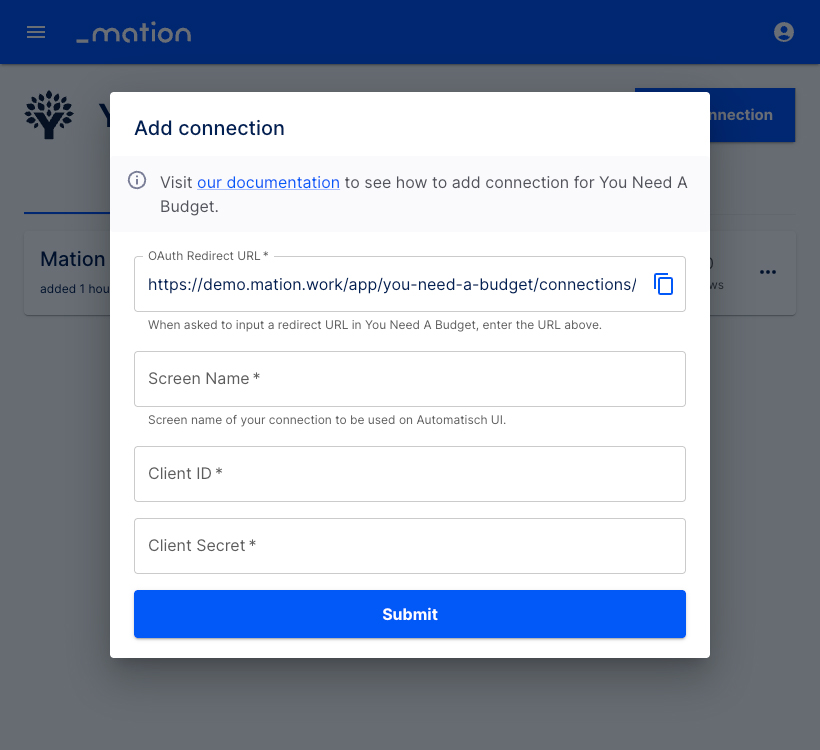
Task: Focus the Client Secret input field
Action: pos(409,546)
